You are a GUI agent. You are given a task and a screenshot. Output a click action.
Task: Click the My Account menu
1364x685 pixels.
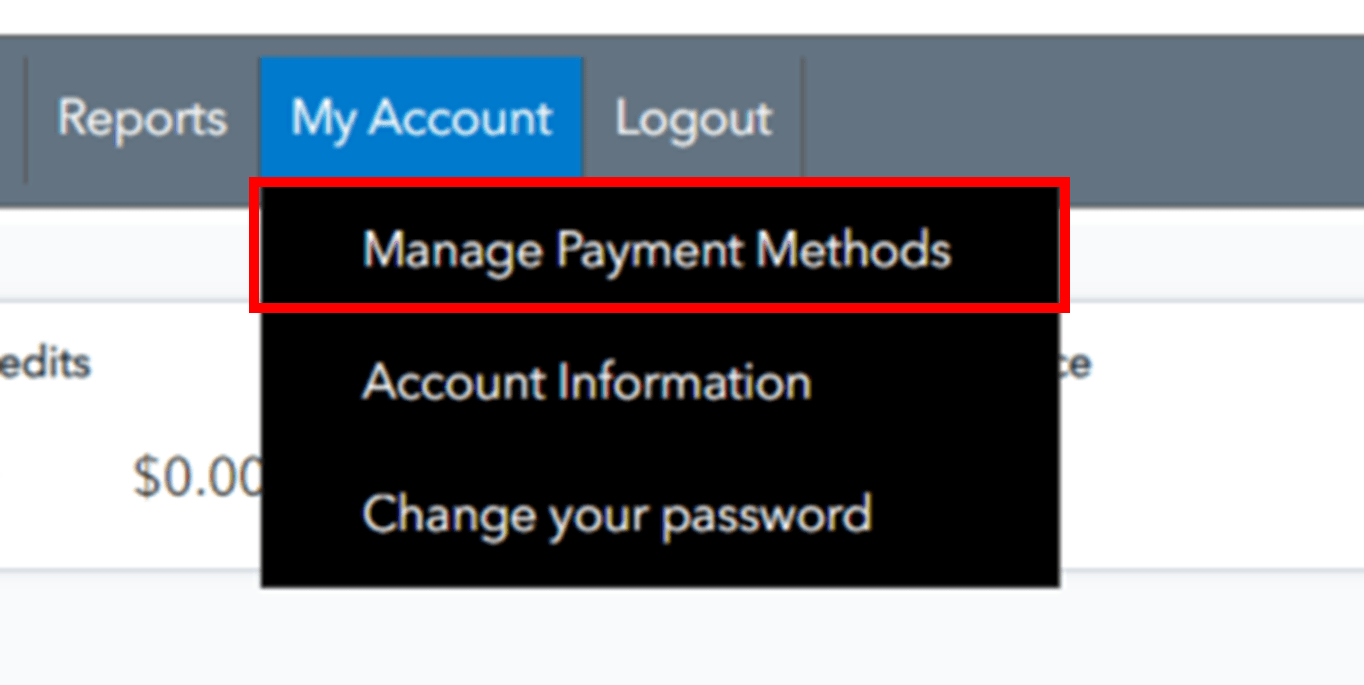click(421, 119)
